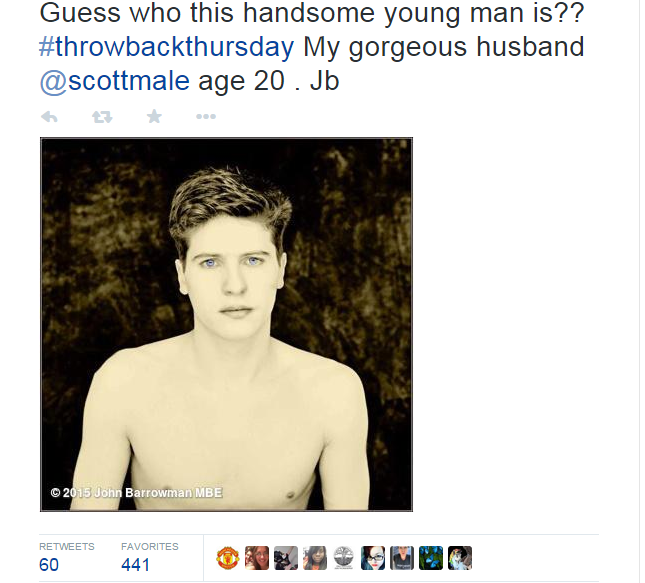Click the FAVORITES label

point(150,546)
